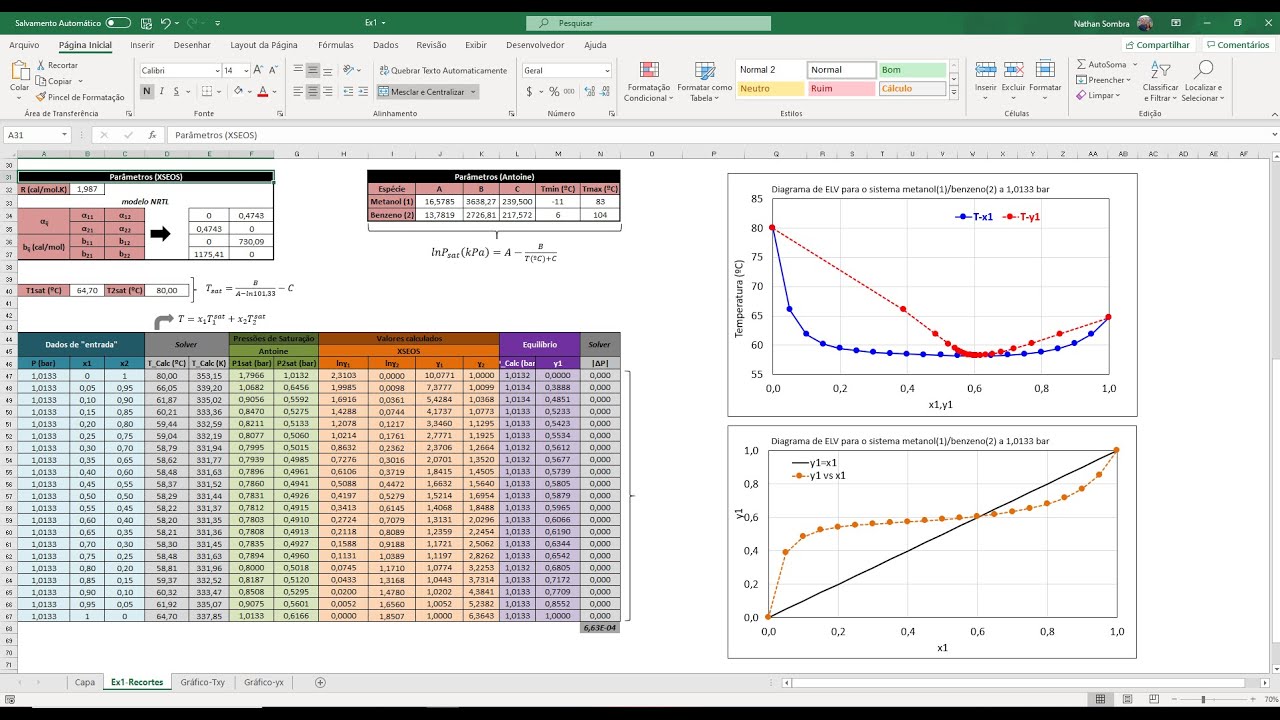Apply percent style format
Screen dimensions: 1280x720
[x=555, y=91]
